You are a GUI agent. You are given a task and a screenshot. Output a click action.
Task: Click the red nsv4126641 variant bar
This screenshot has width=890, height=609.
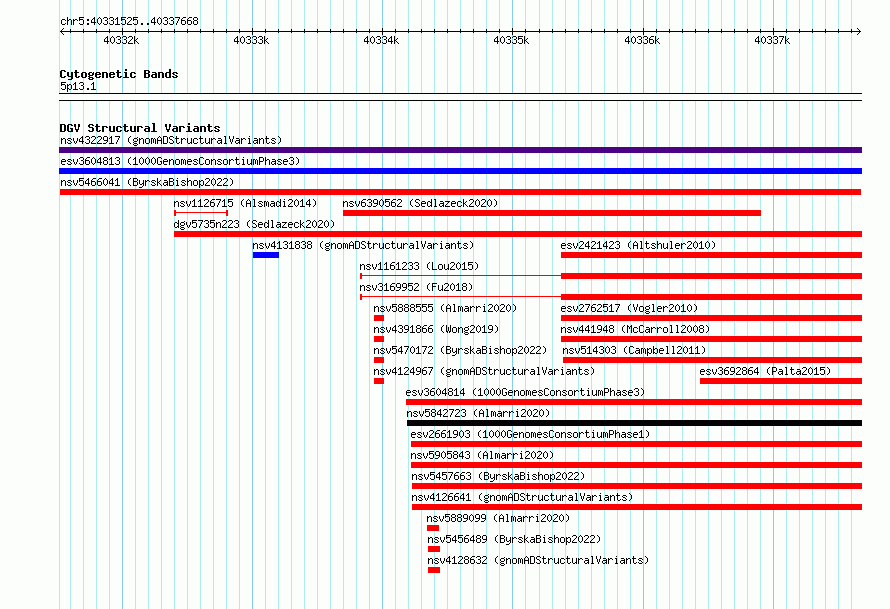637,507
